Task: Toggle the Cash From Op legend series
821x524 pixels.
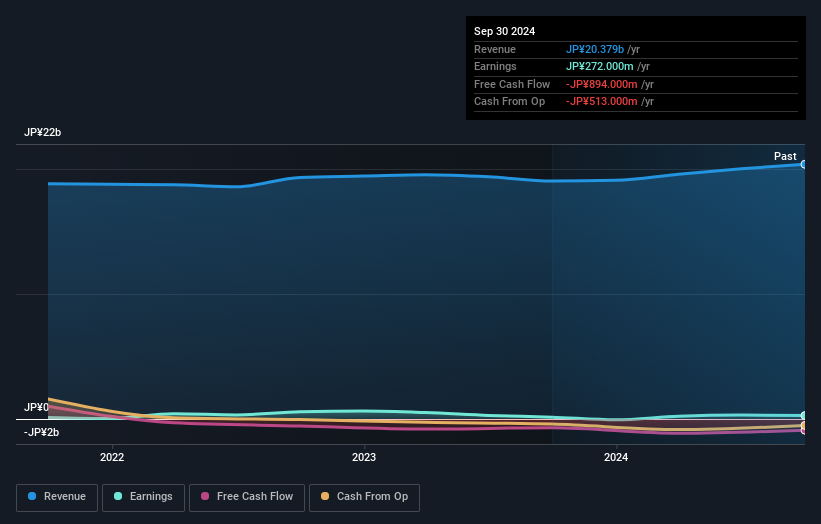Action: tap(364, 497)
